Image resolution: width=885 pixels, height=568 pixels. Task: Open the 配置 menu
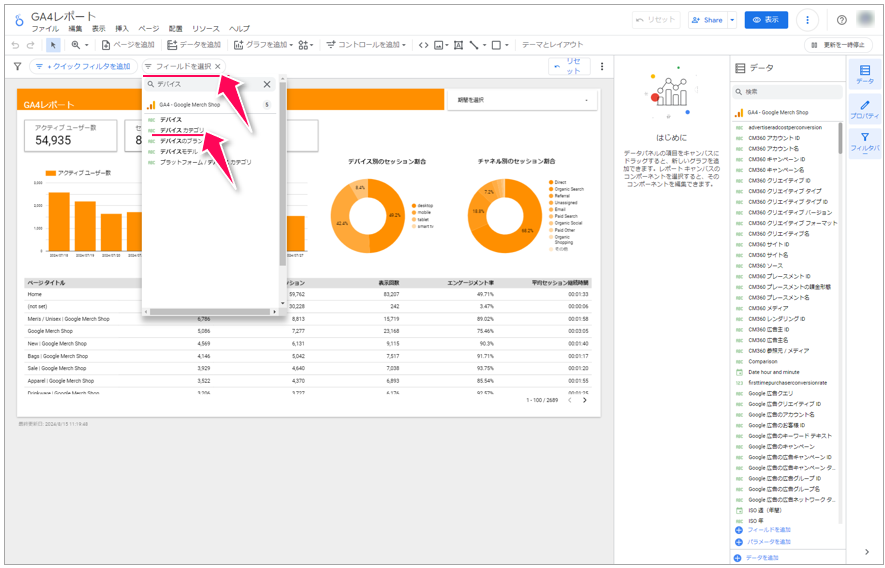tap(176, 29)
